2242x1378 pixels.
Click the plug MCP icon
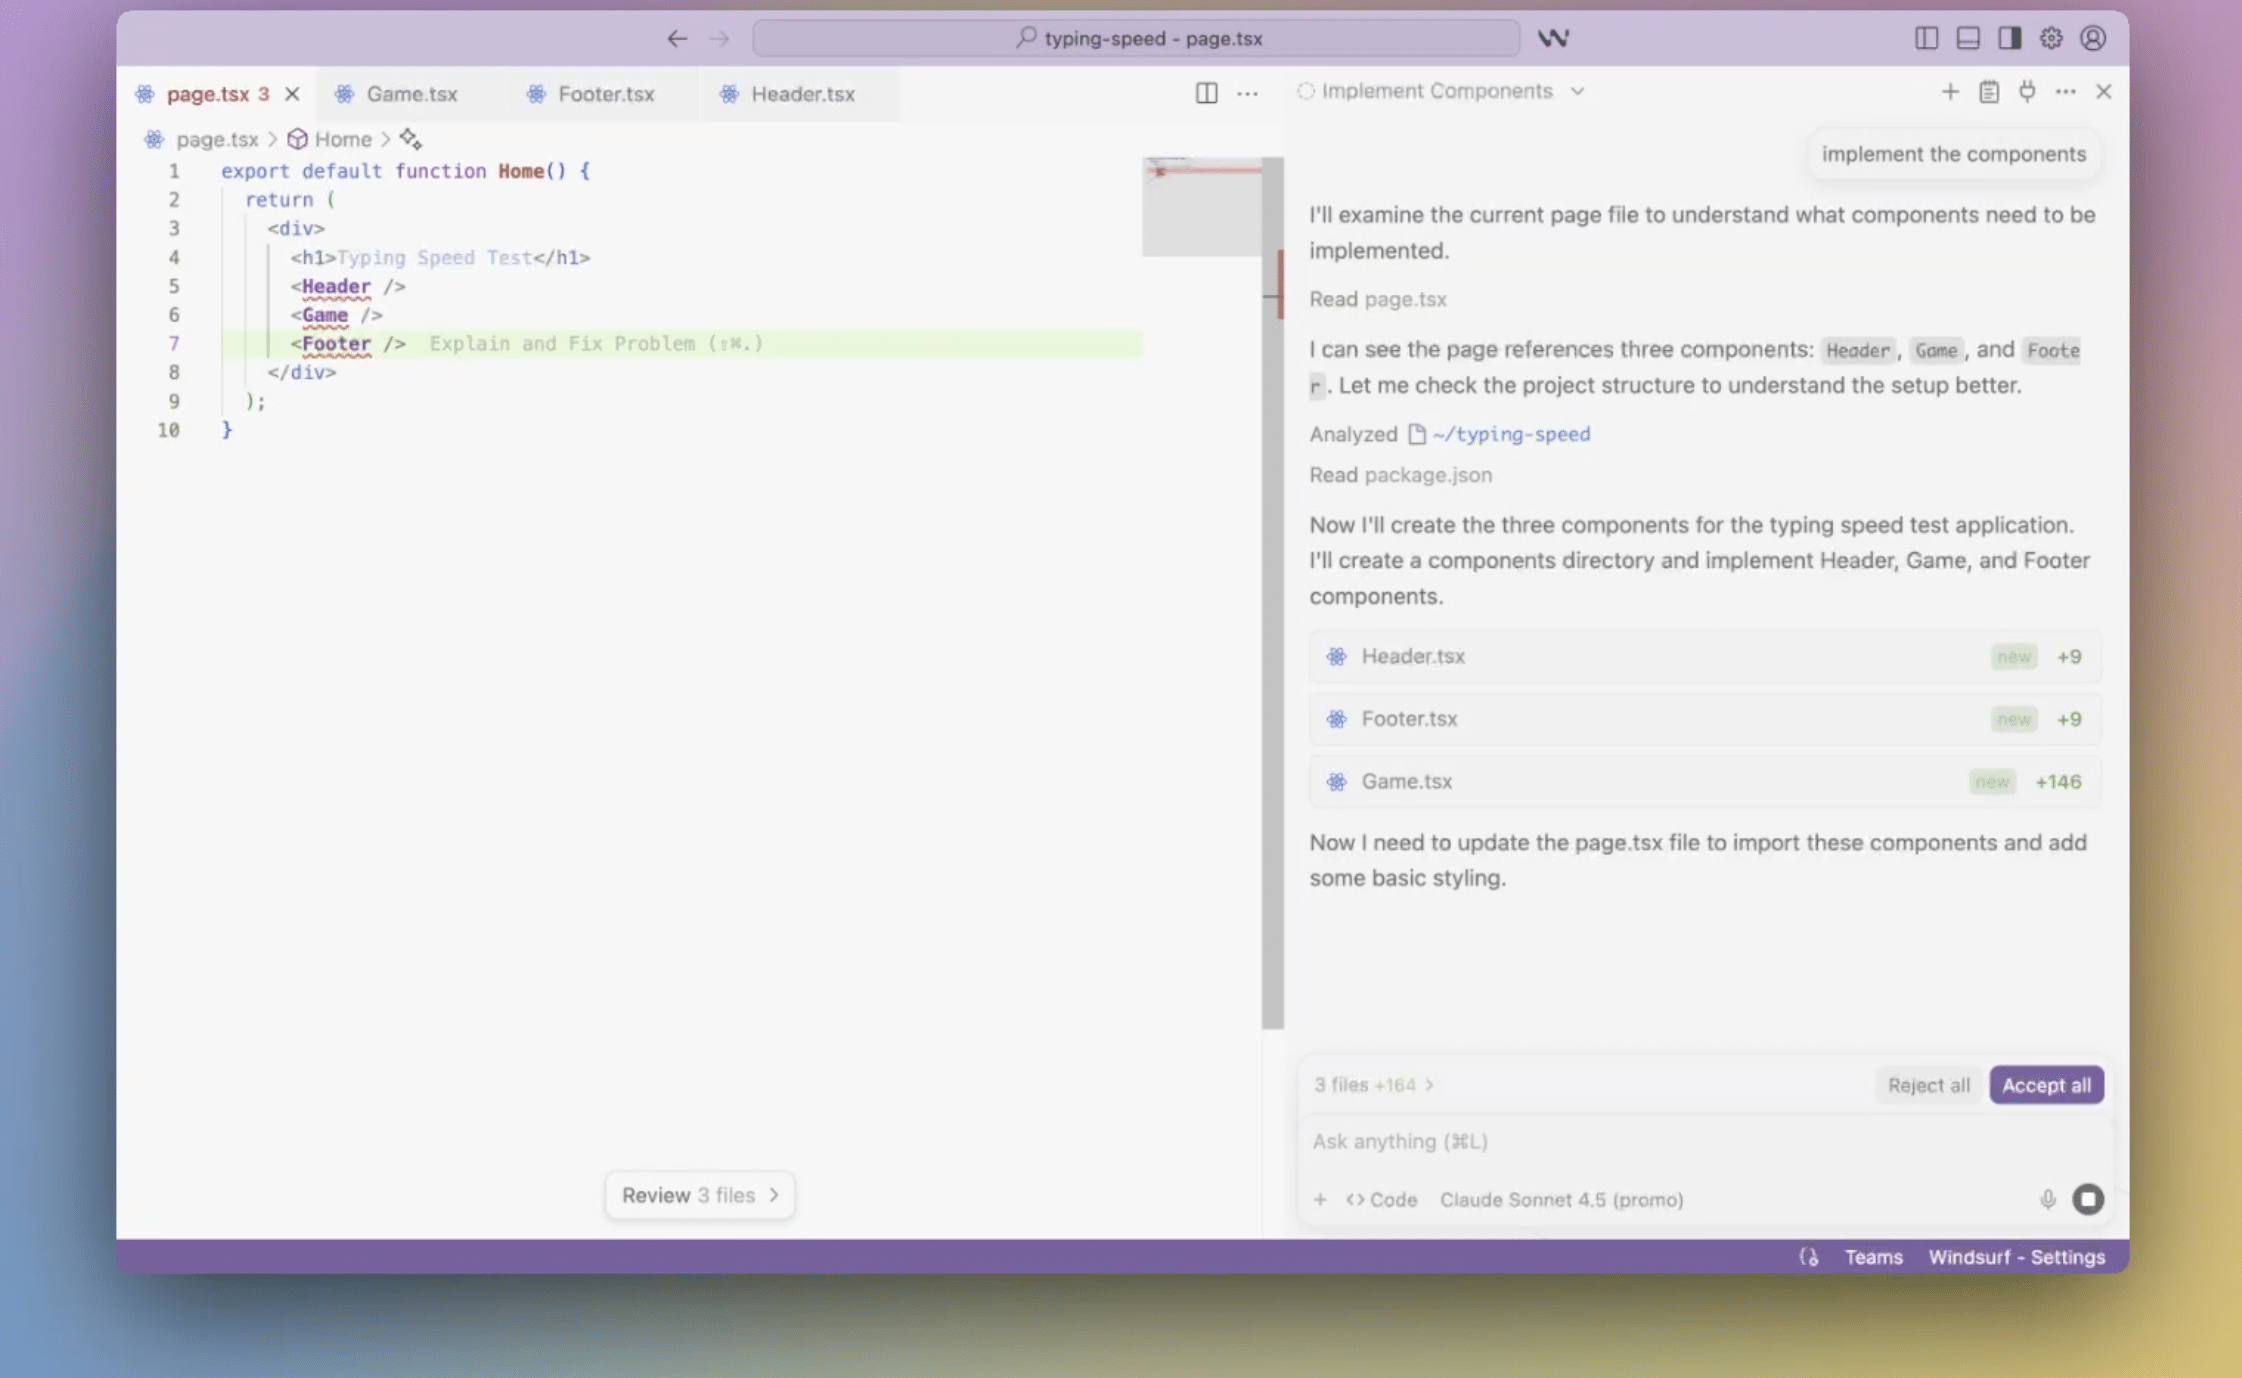pos(2027,92)
